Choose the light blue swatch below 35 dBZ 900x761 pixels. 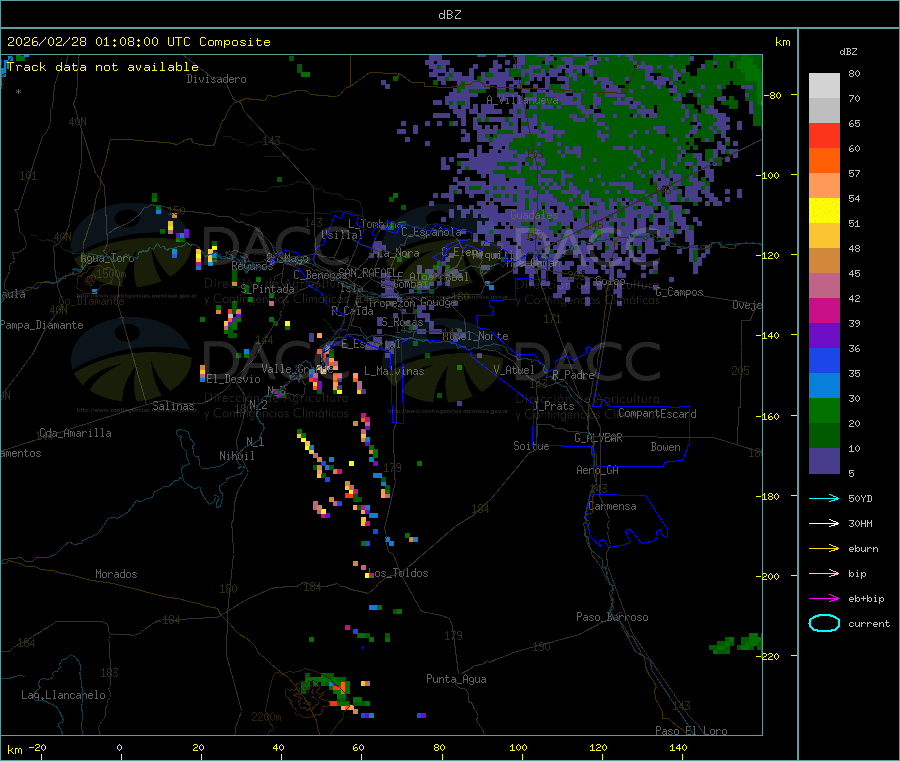pos(824,386)
